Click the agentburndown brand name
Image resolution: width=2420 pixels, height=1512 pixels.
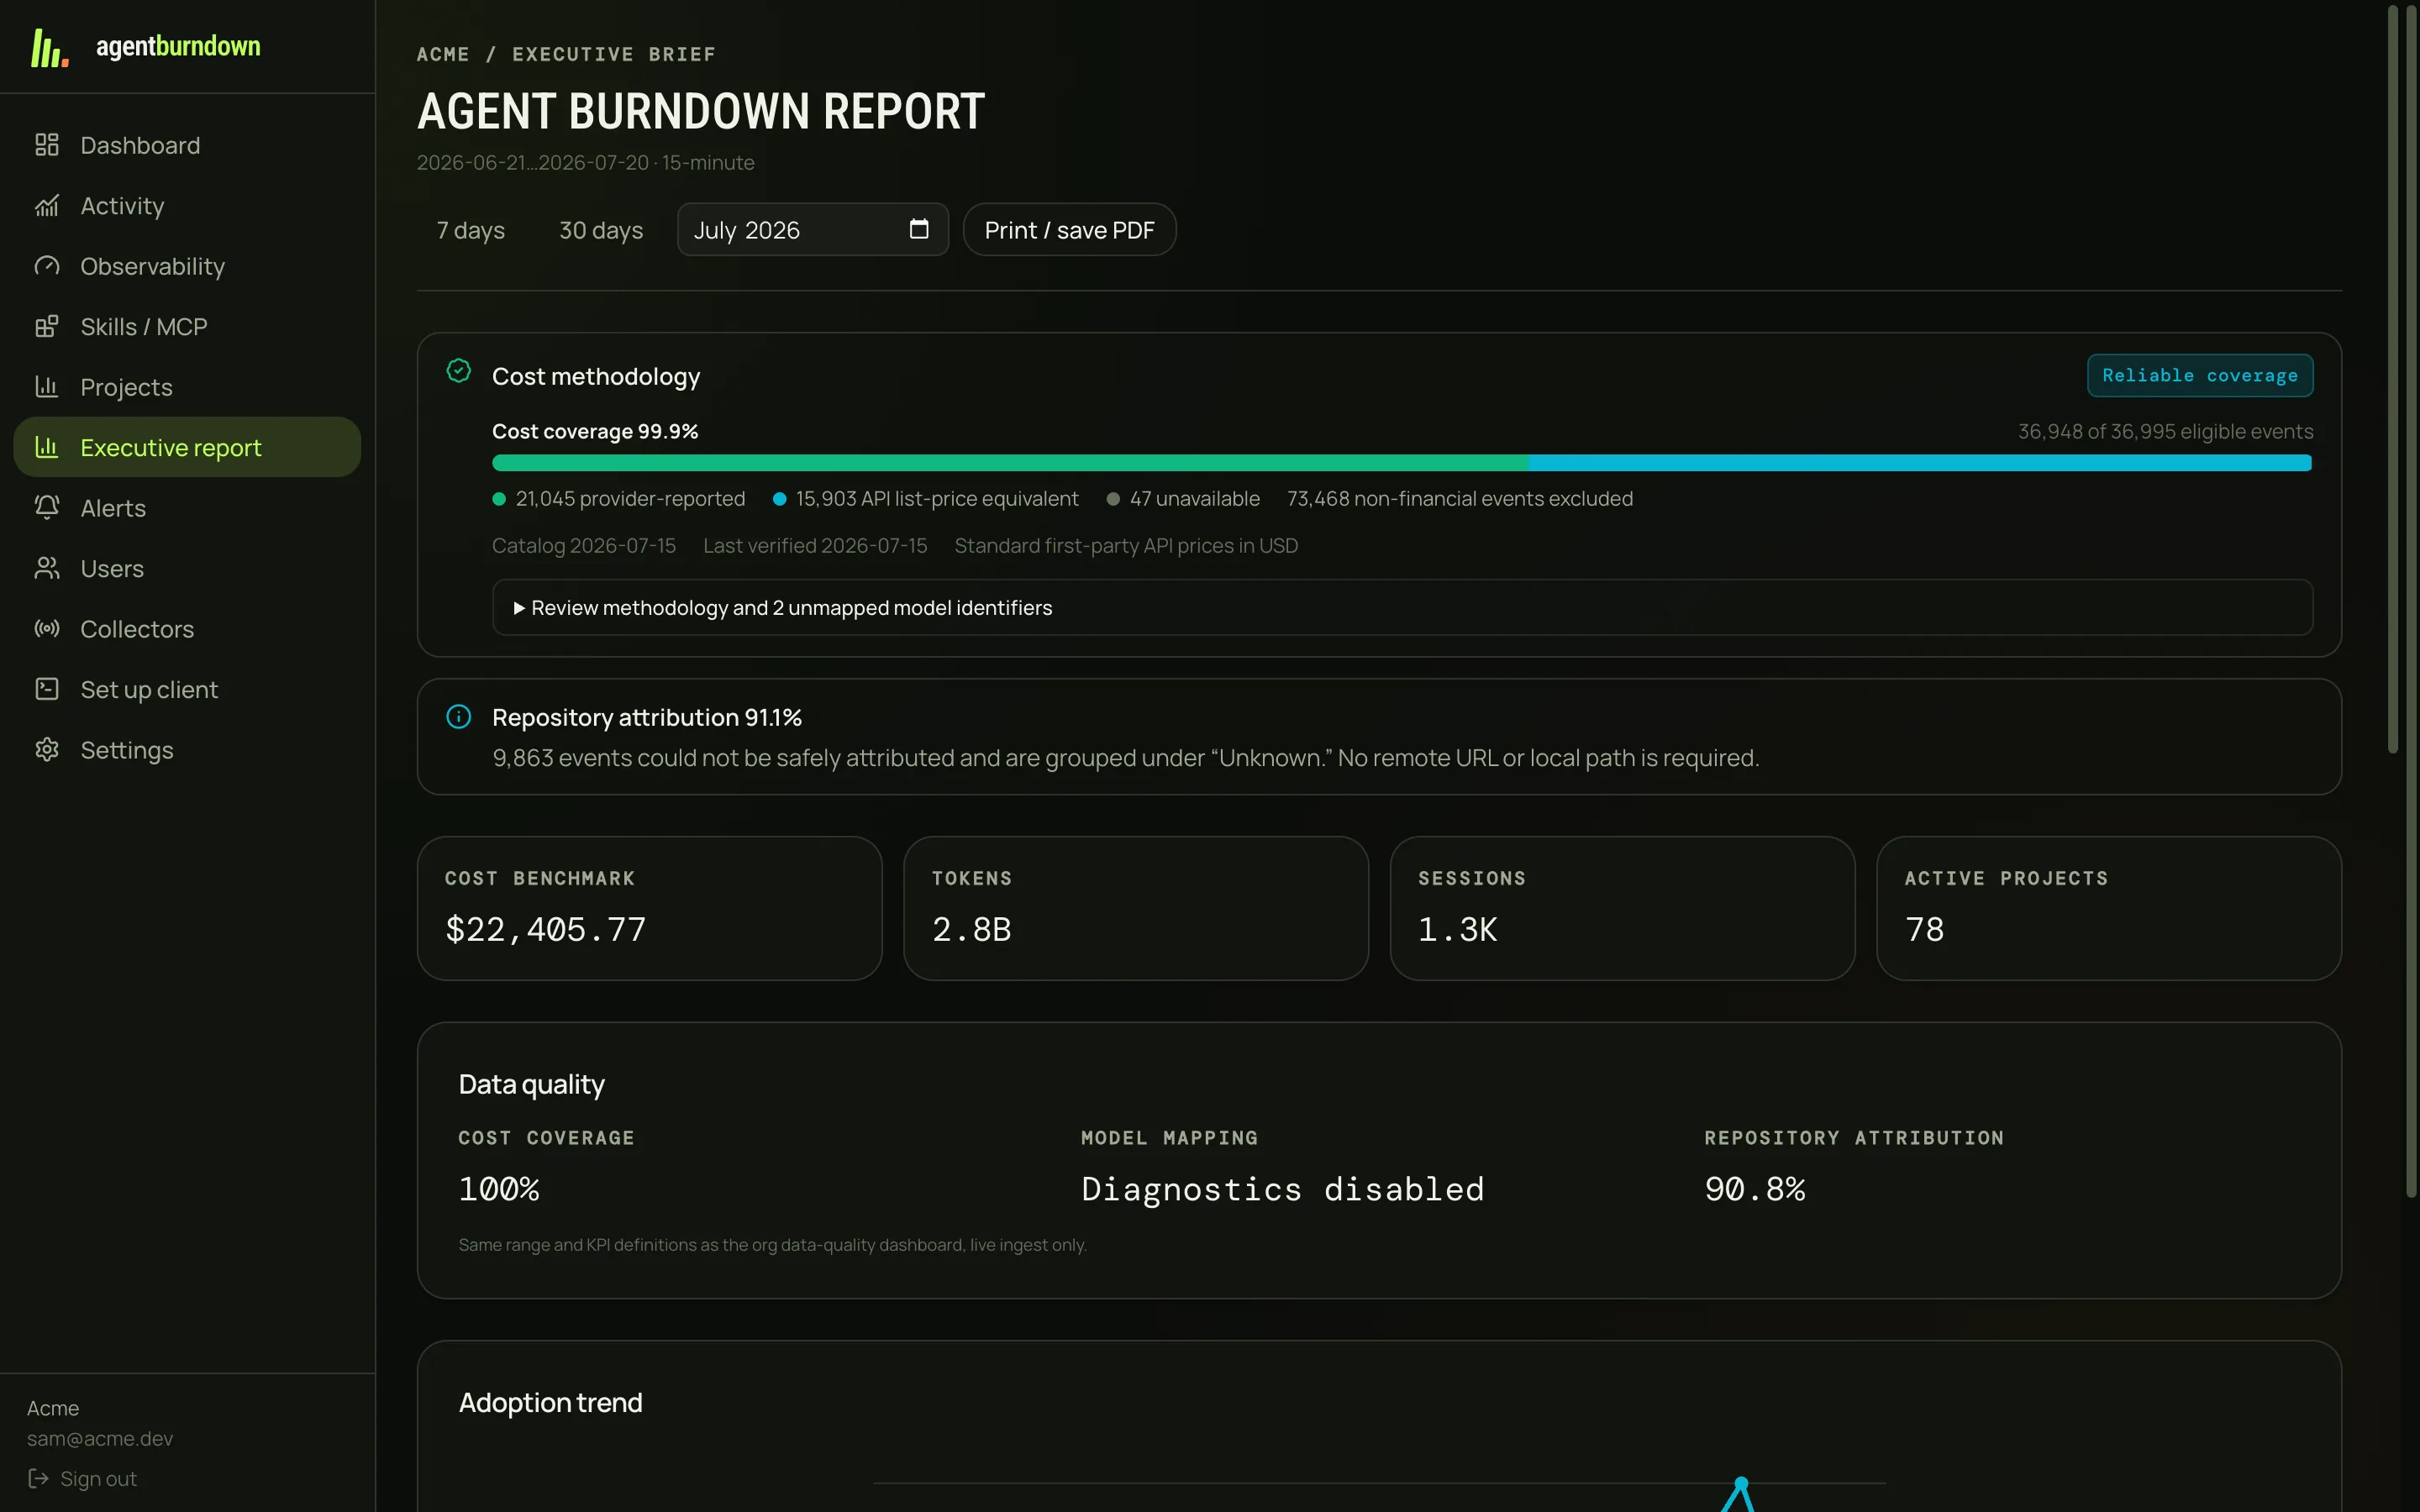[178, 46]
